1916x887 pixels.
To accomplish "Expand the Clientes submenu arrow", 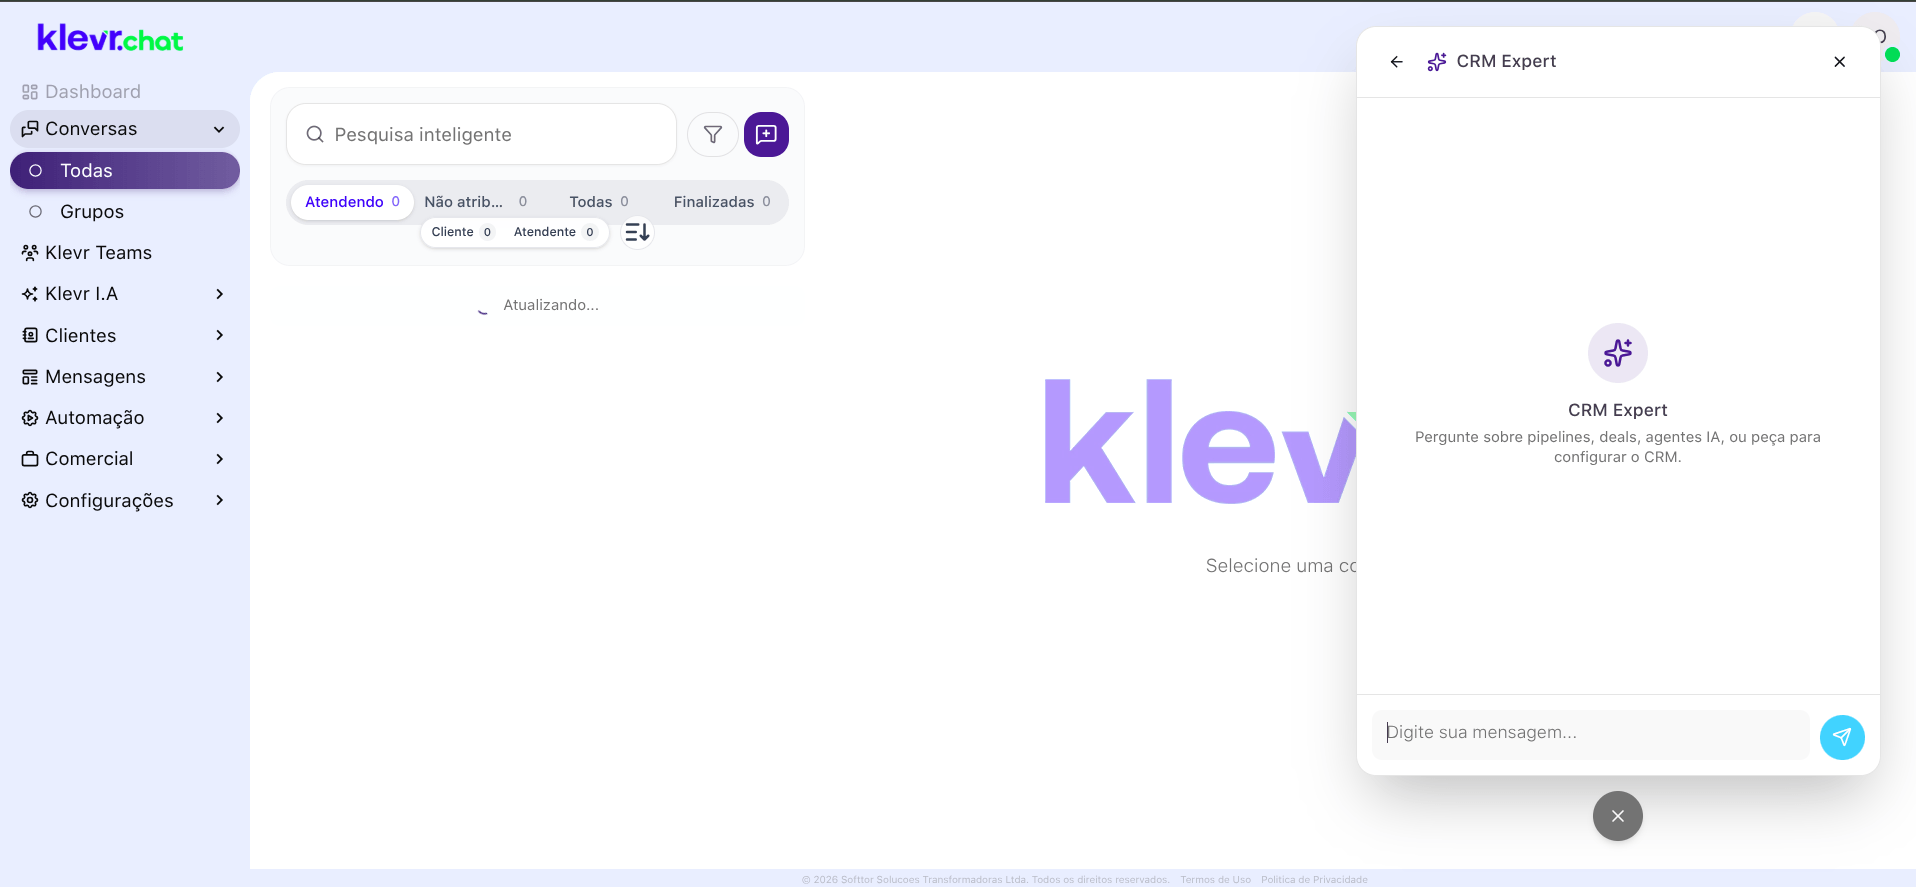I will pos(220,335).
